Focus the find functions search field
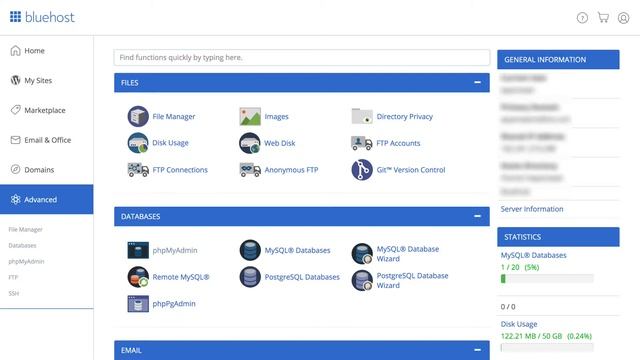 point(302,58)
